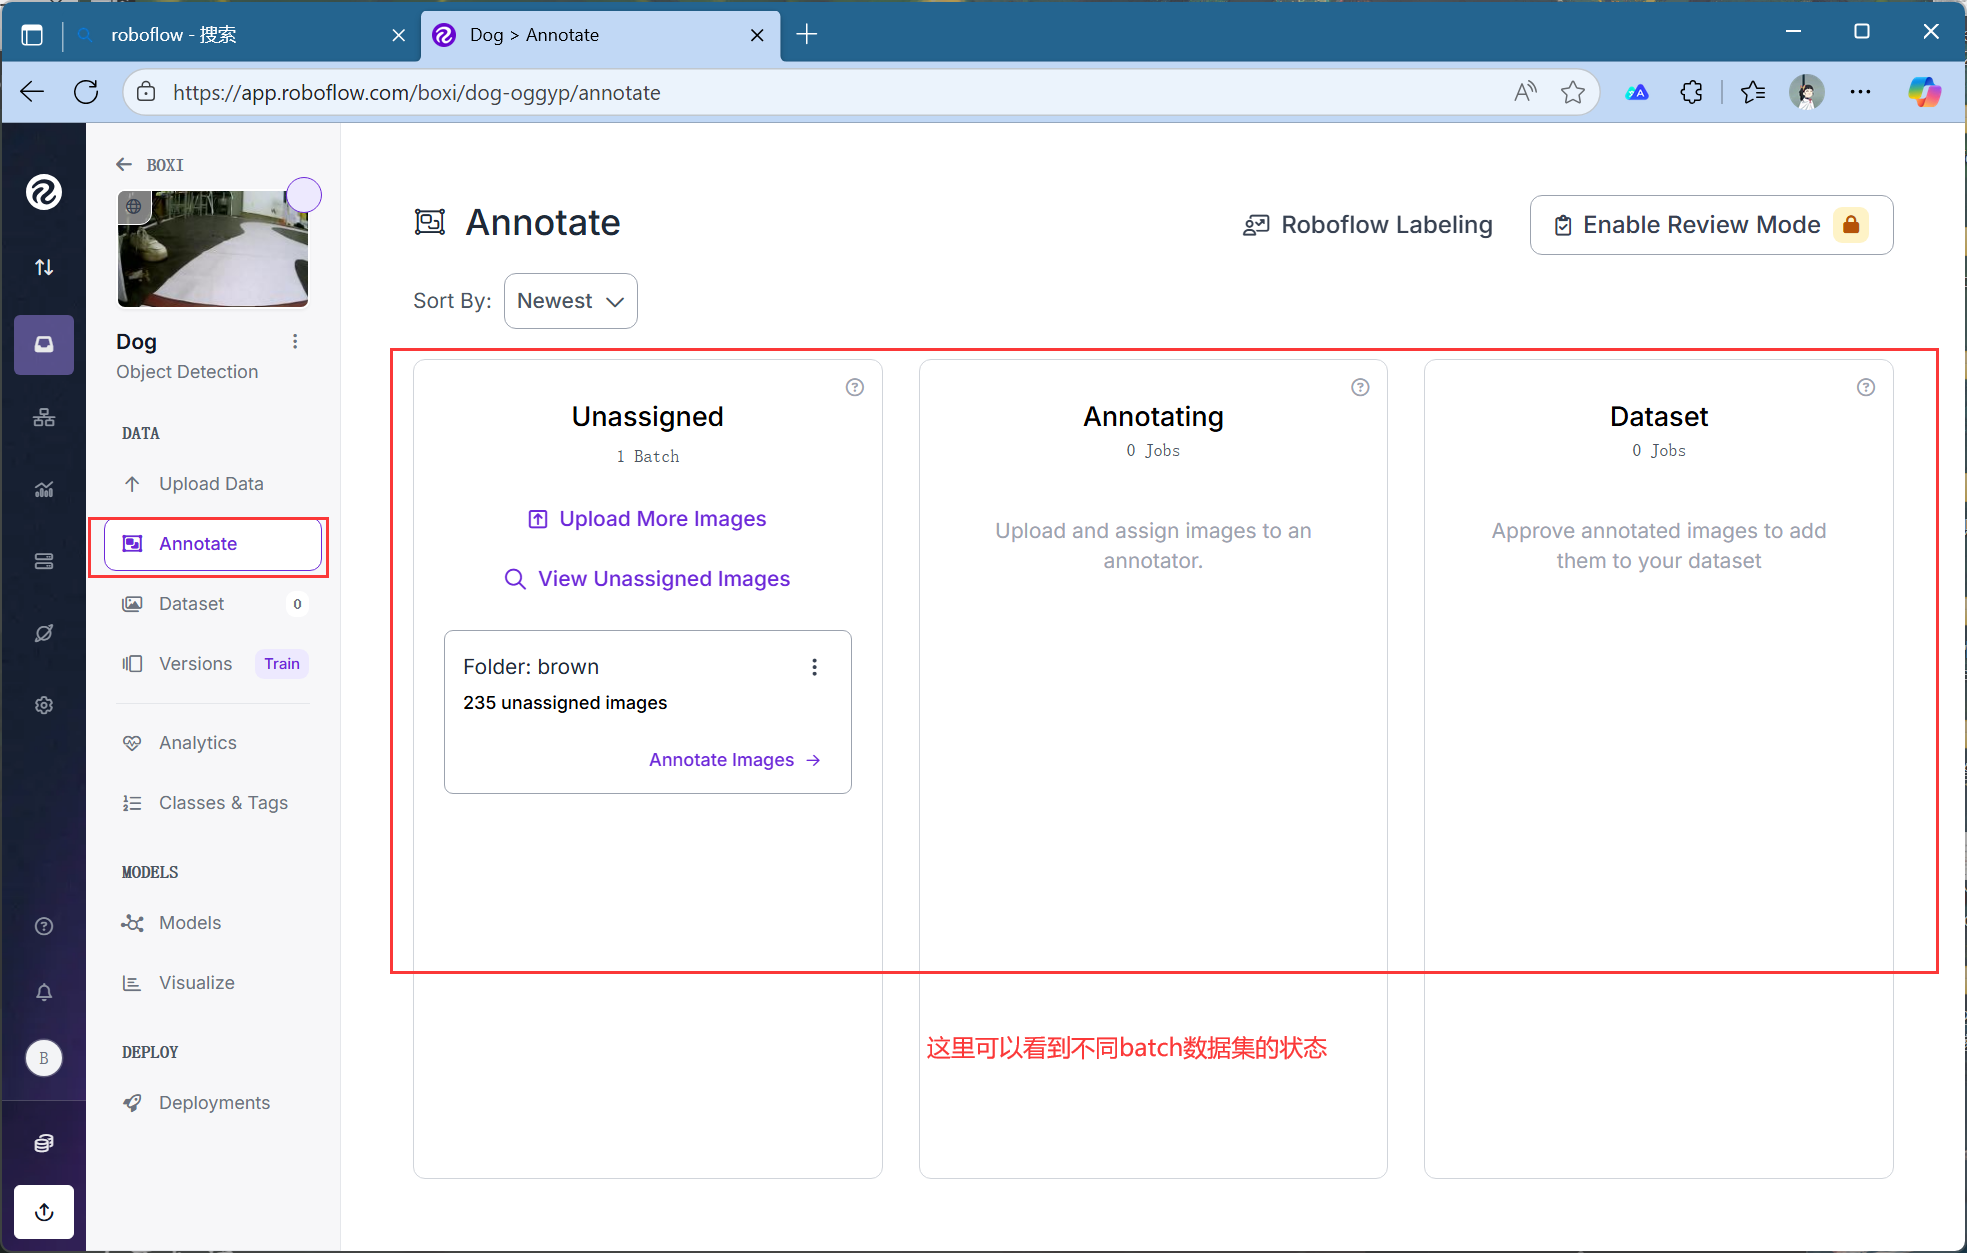Open Dog project three-dot menu
The height and width of the screenshot is (1253, 1967).
click(295, 342)
